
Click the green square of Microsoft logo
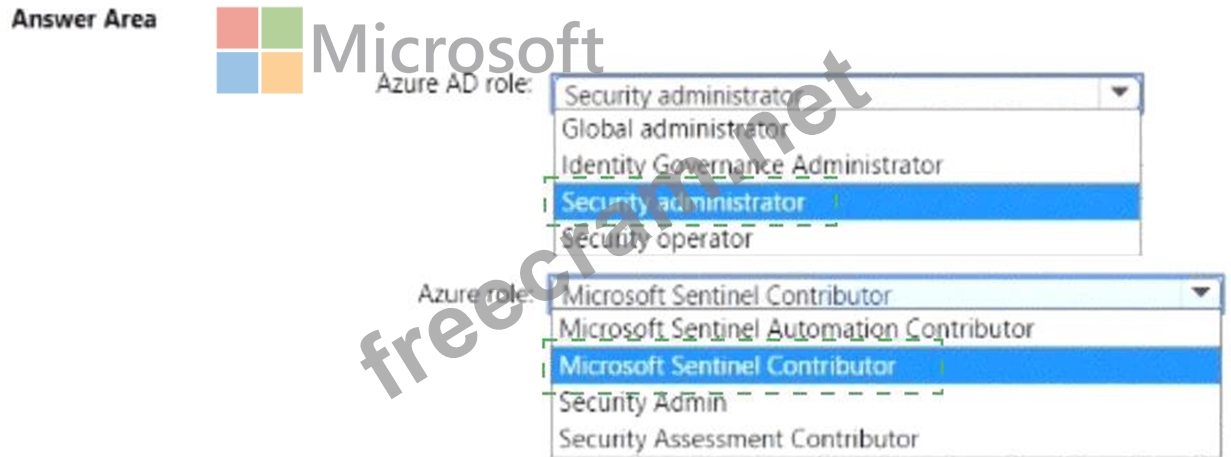pos(282,28)
